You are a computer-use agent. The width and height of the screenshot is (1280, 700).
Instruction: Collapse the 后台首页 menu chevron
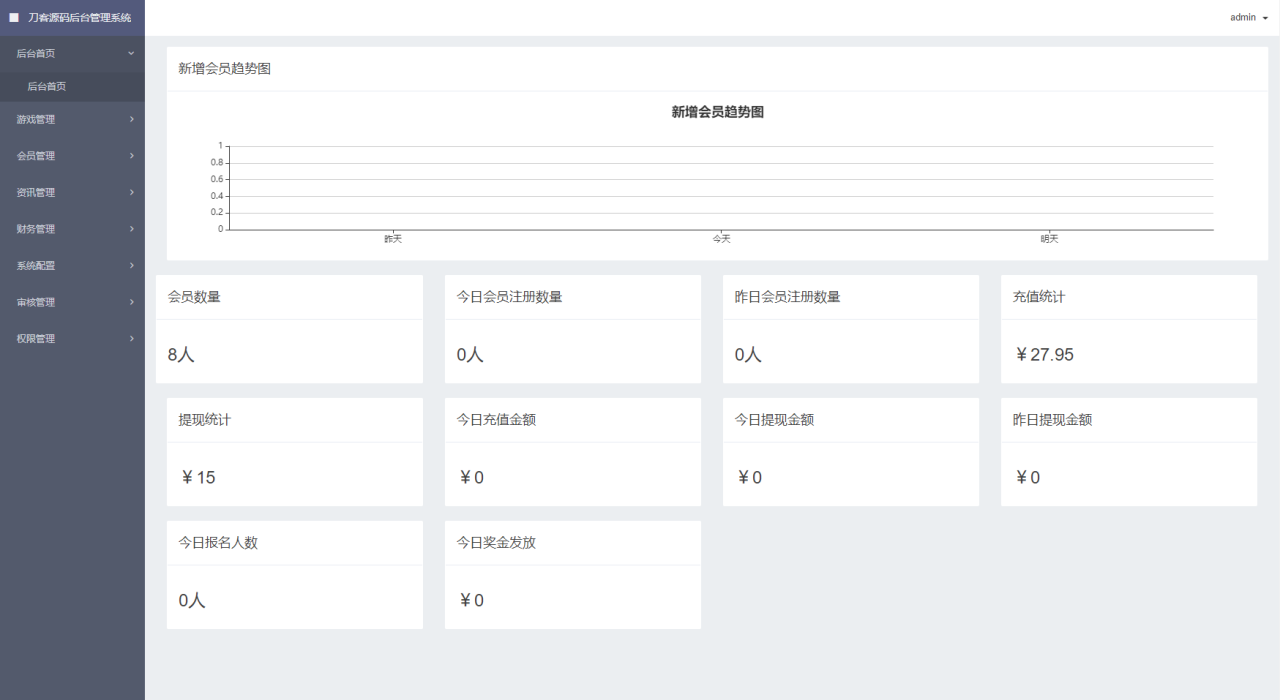[129, 53]
